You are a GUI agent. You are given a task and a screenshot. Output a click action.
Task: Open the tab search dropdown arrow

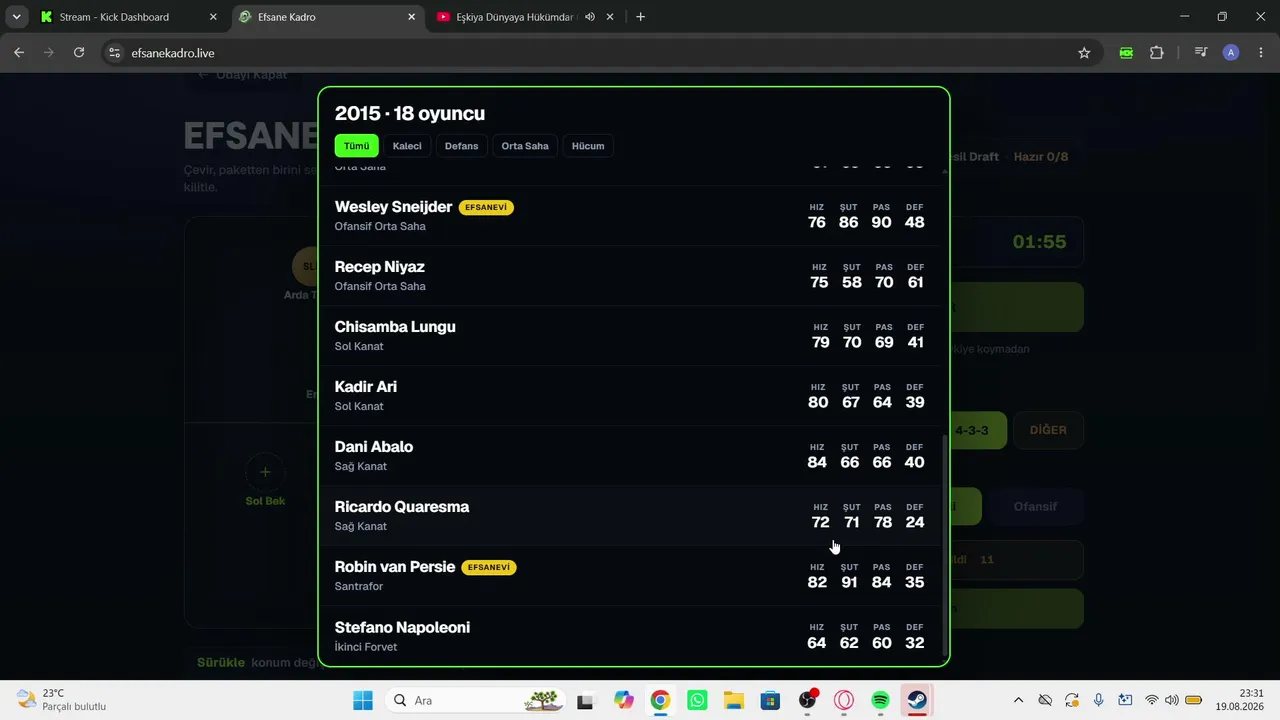[x=17, y=17]
